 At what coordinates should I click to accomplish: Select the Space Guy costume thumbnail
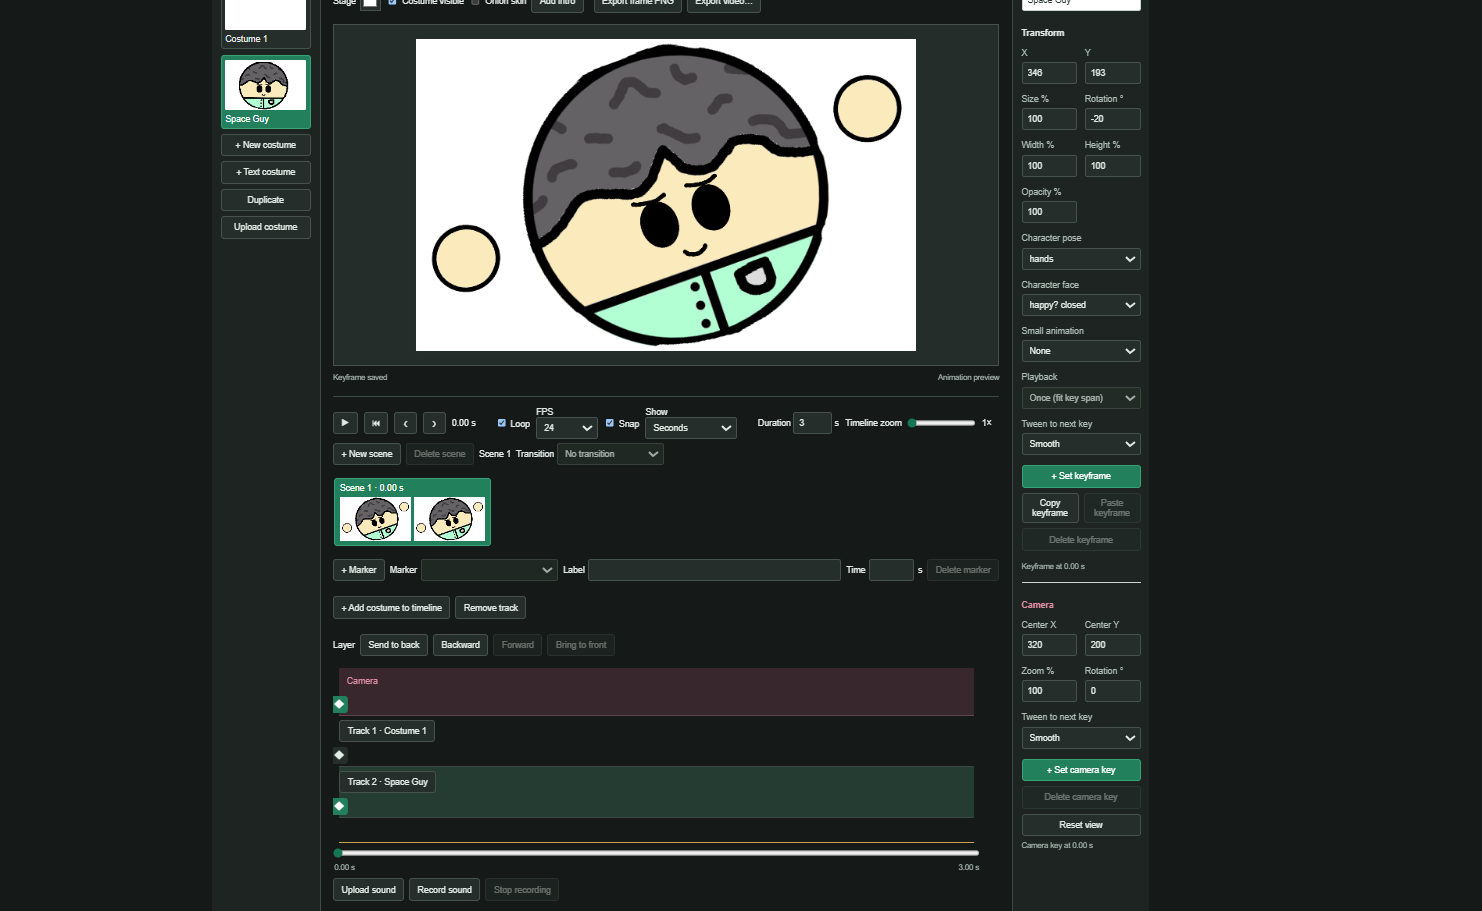pos(266,92)
